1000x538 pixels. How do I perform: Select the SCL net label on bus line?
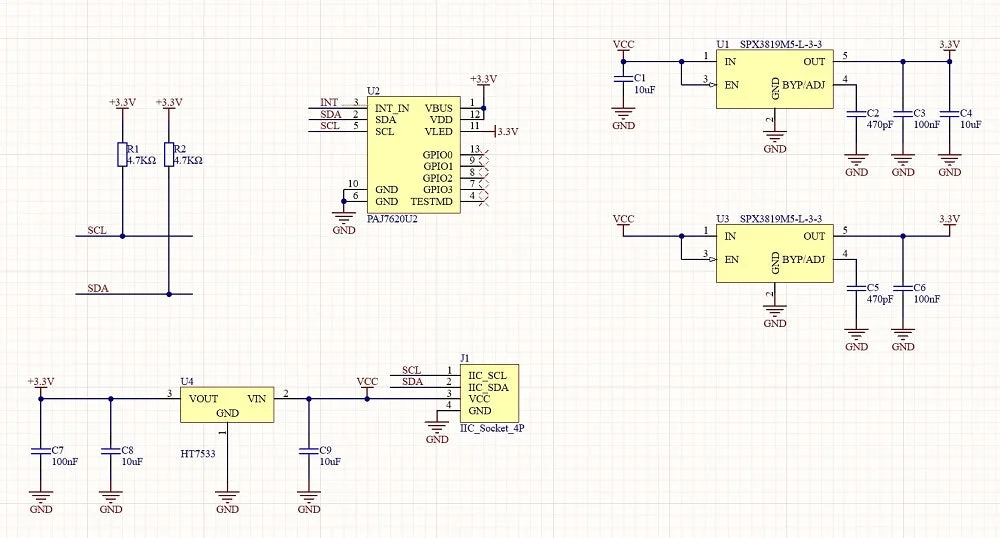click(97, 231)
